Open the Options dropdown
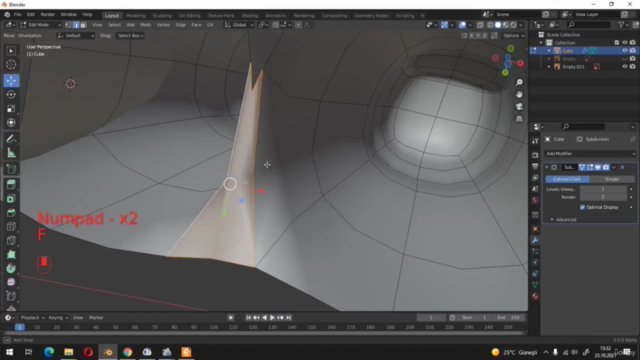This screenshot has height=360, width=640. click(x=513, y=36)
